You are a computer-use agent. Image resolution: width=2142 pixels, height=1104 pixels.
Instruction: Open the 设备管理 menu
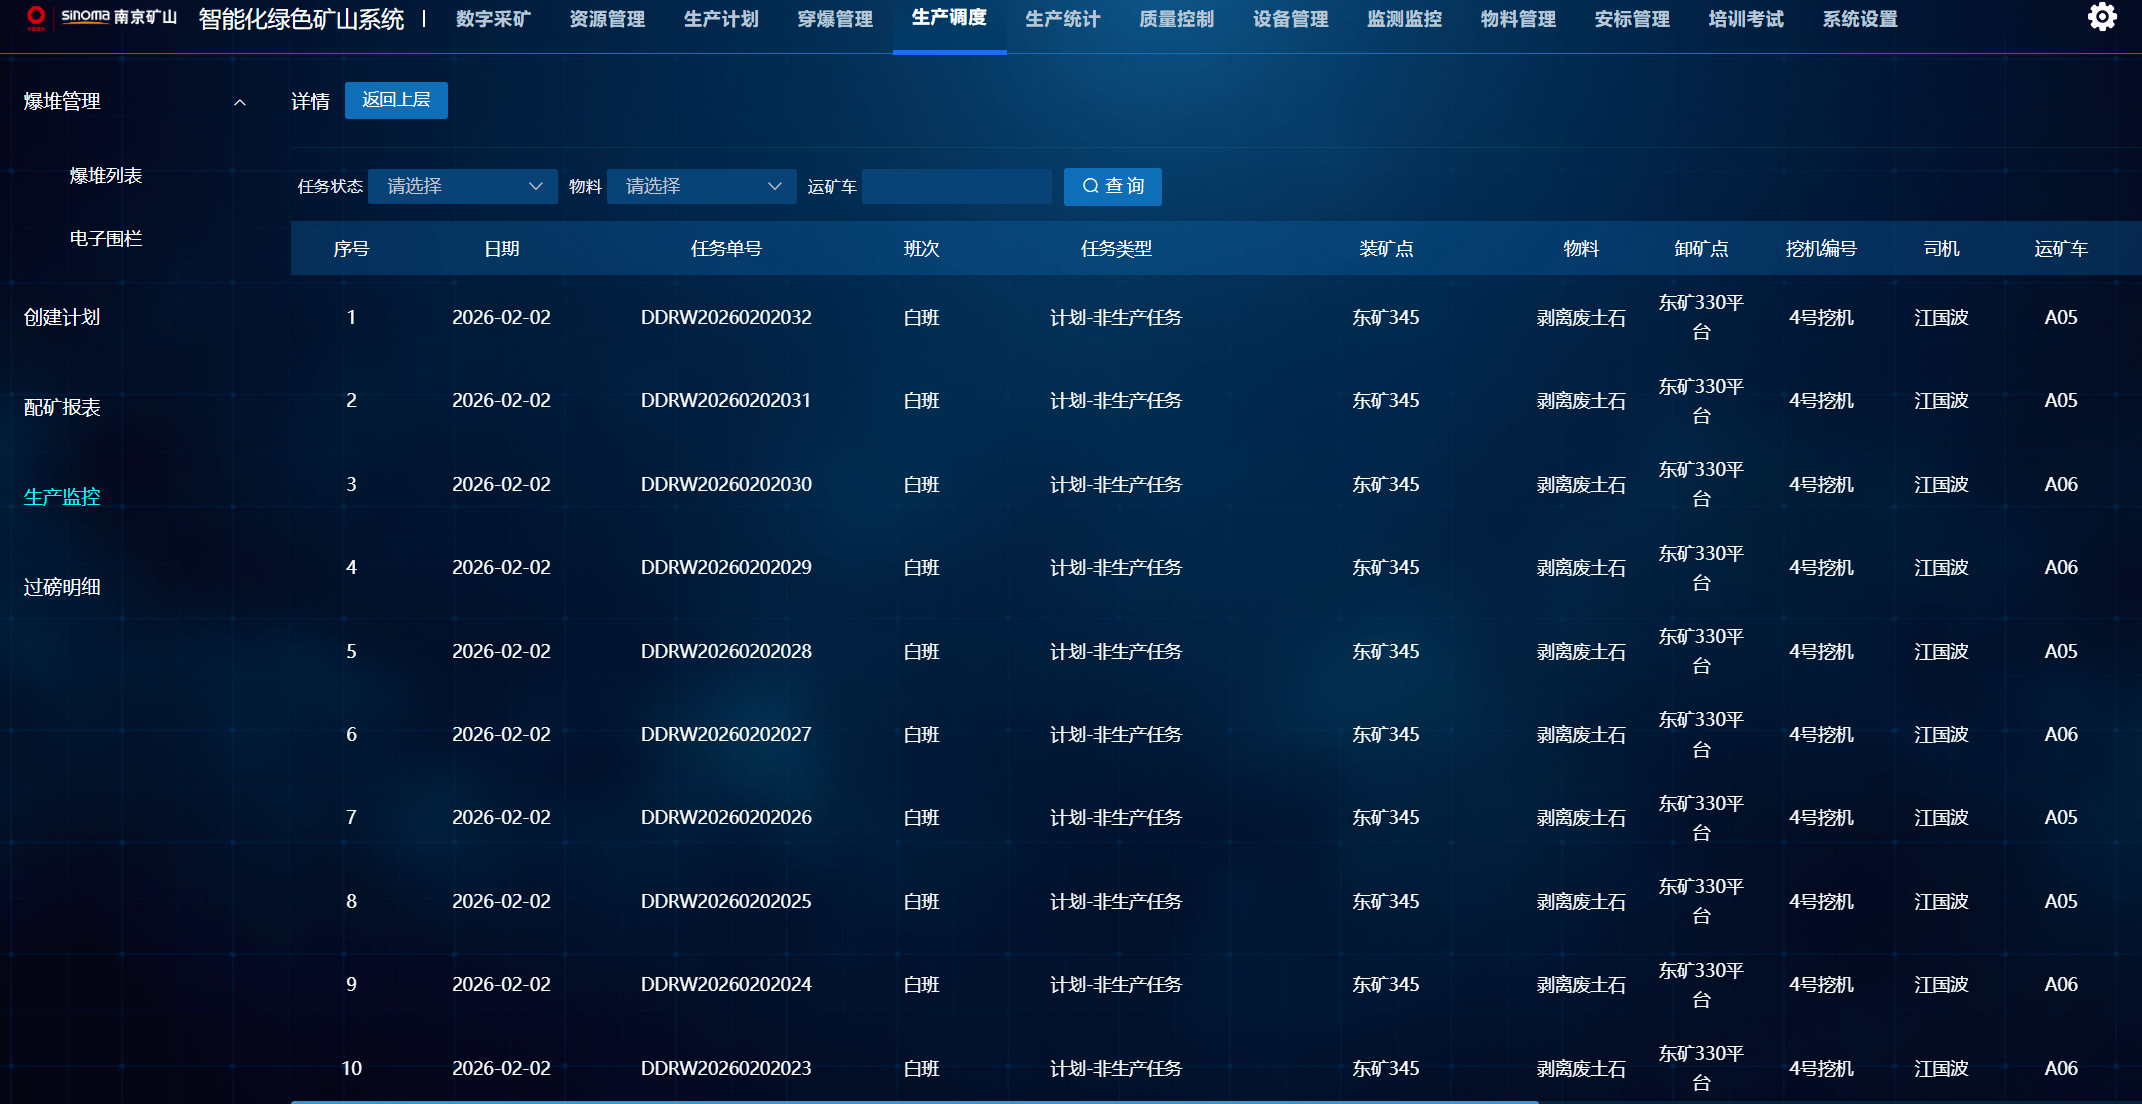(x=1291, y=19)
